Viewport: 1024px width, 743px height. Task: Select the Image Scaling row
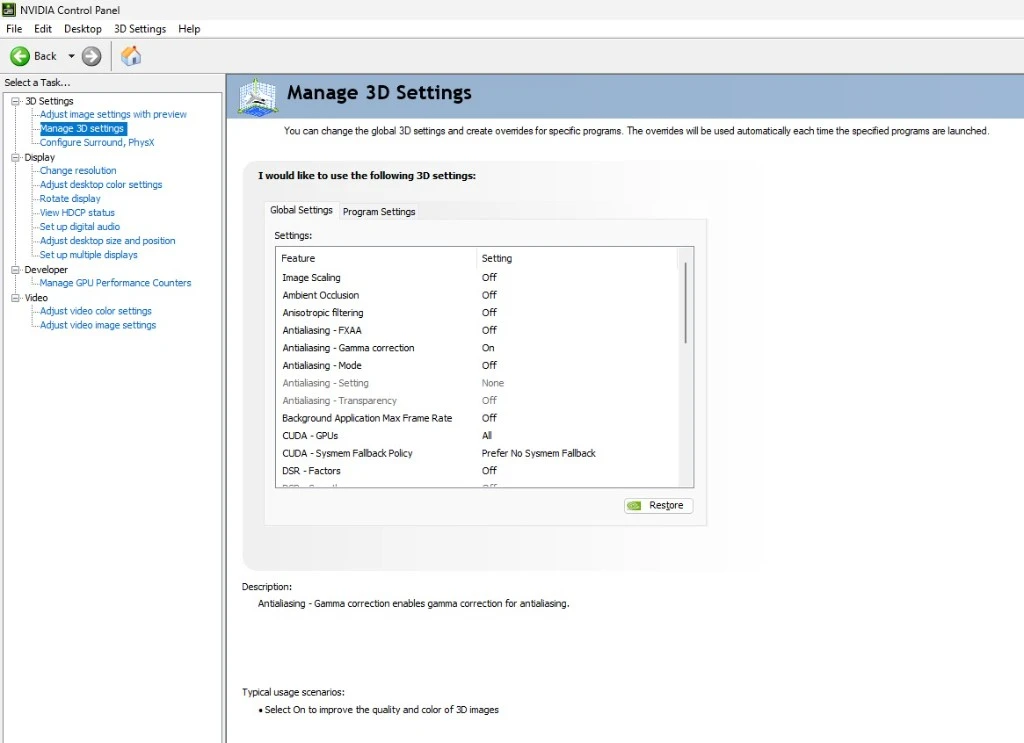pyautogui.click(x=477, y=277)
